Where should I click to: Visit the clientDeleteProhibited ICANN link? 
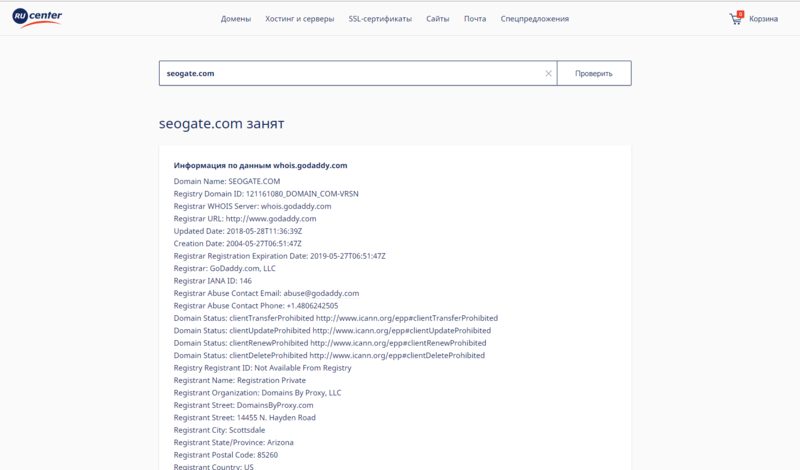397,355
